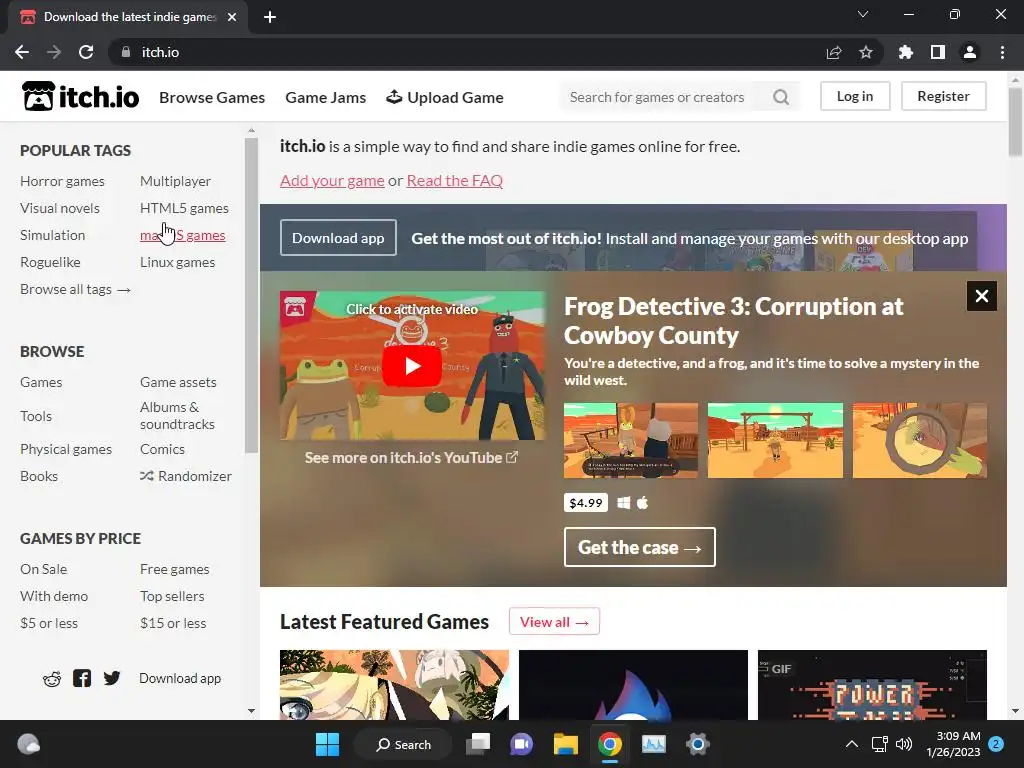The image size is (1024, 768).
Task: Open Read the FAQ link
Action: [x=455, y=180]
